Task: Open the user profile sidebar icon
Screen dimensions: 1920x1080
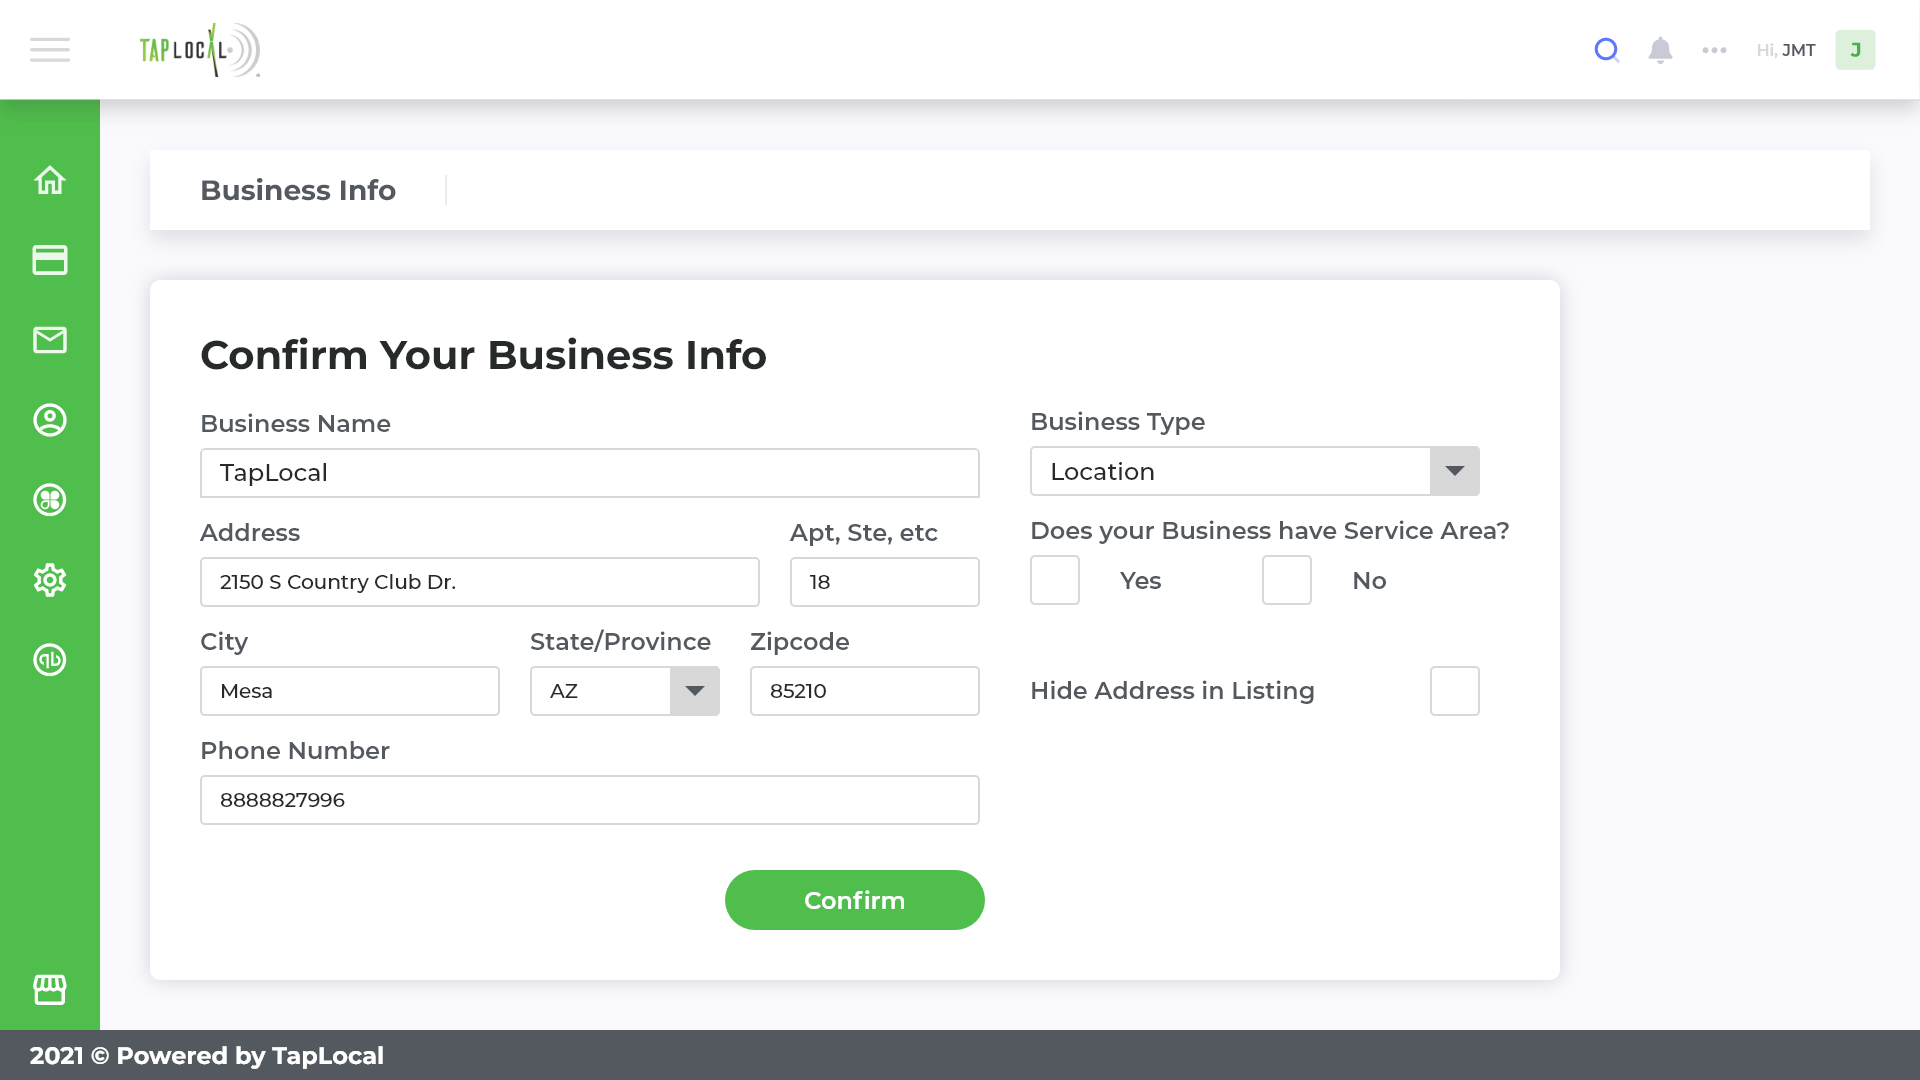Action: [x=50, y=420]
